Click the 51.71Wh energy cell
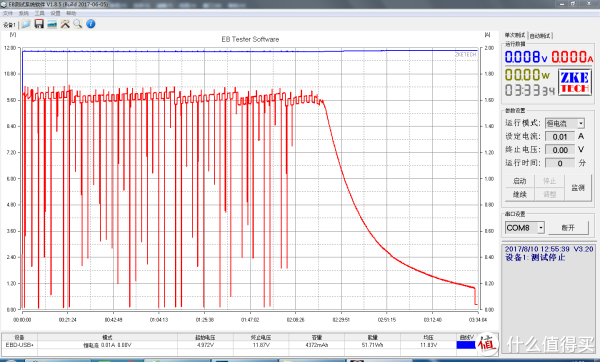Image resolution: width=600 pixels, height=362 pixels. click(372, 345)
